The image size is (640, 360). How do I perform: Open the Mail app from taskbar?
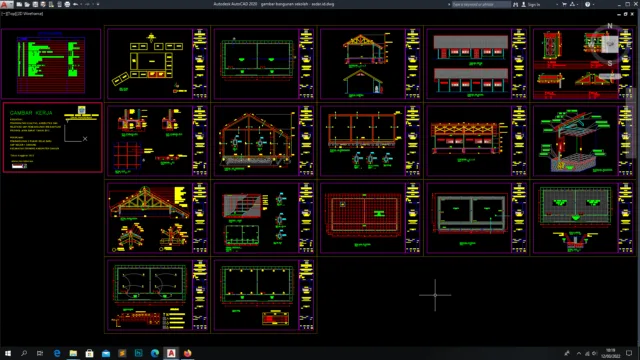pos(106,353)
